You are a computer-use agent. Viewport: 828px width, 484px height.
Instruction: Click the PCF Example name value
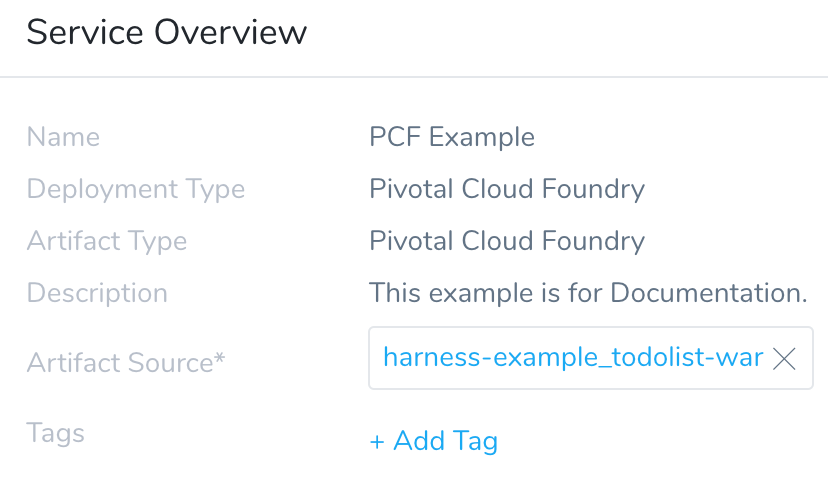[451, 137]
